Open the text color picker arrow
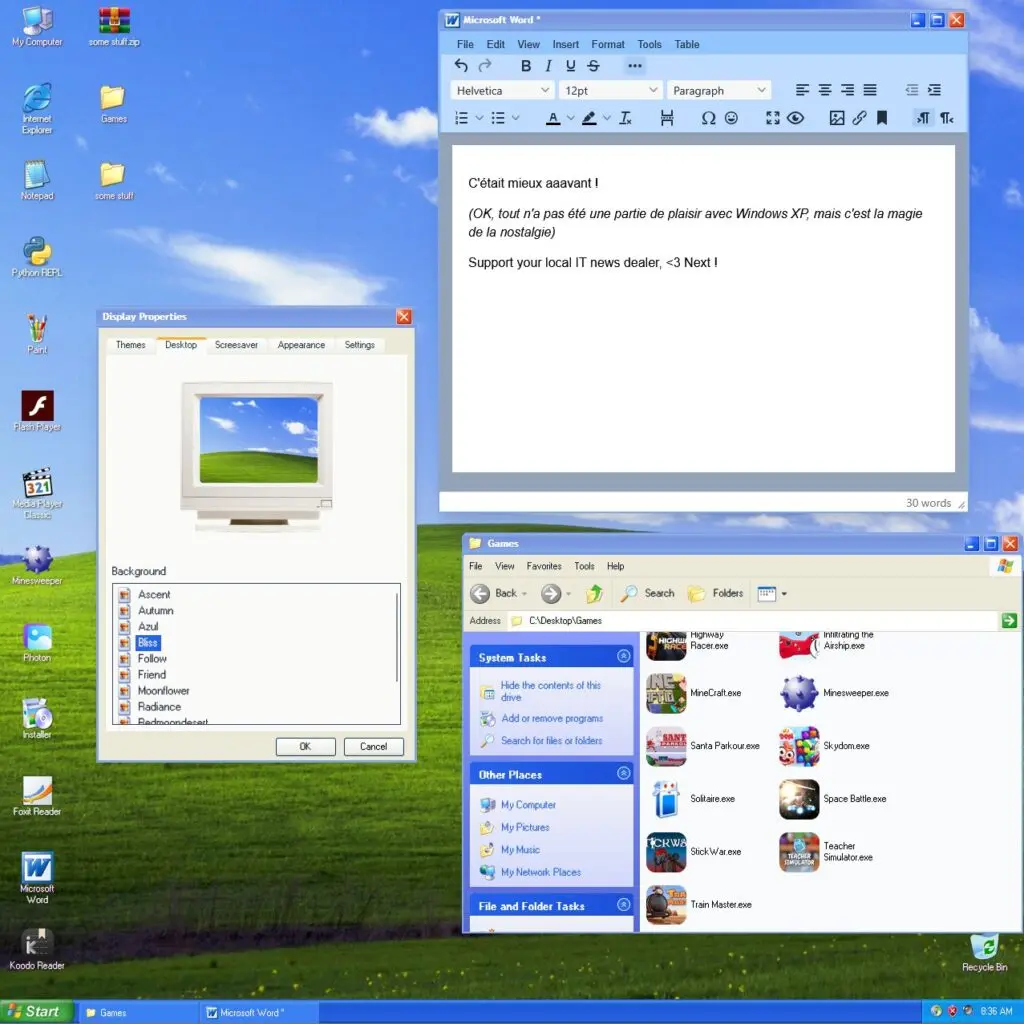The width and height of the screenshot is (1024, 1024). (x=570, y=118)
